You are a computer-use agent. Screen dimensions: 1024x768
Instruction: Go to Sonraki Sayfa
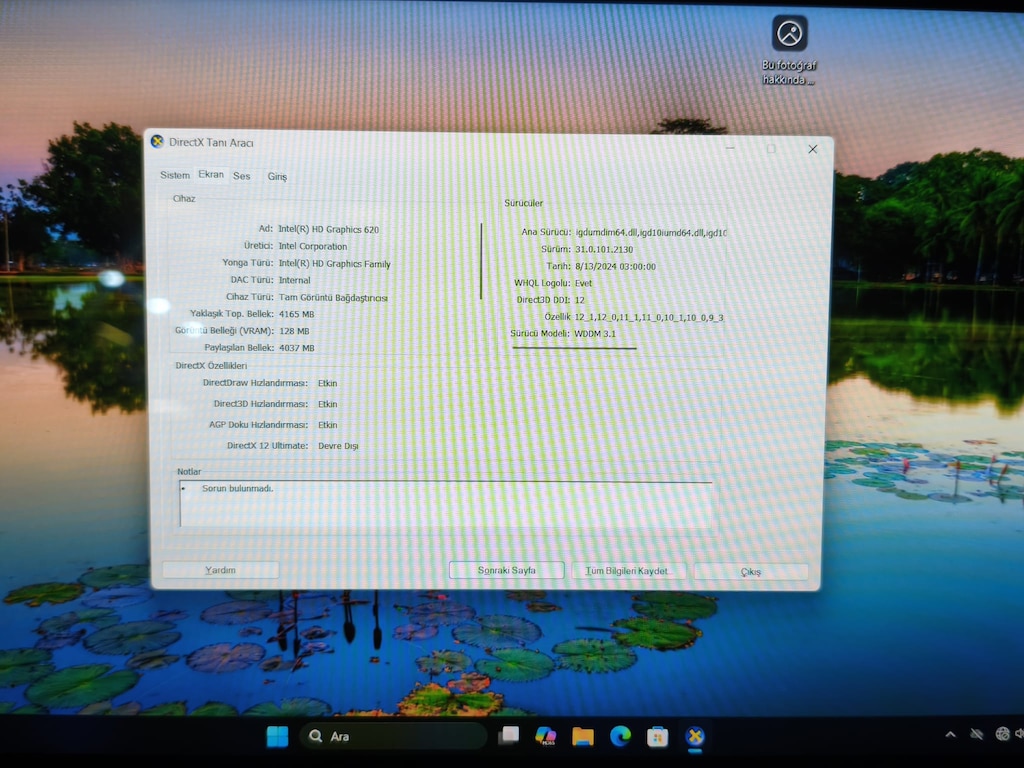(507, 570)
